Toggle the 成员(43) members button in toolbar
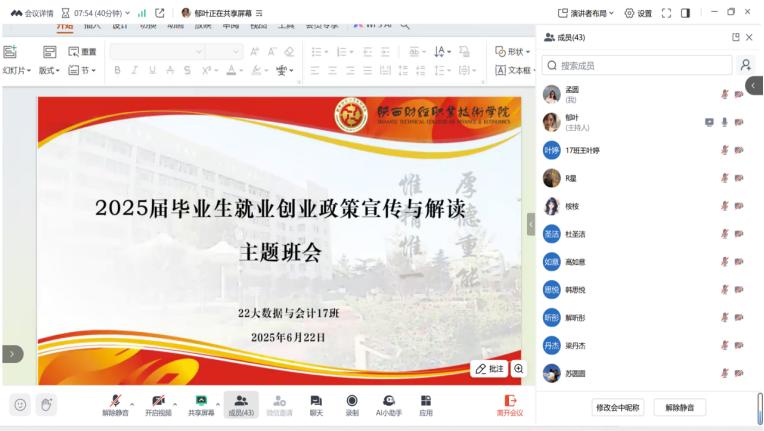This screenshot has width=764, height=431. [x=241, y=405]
